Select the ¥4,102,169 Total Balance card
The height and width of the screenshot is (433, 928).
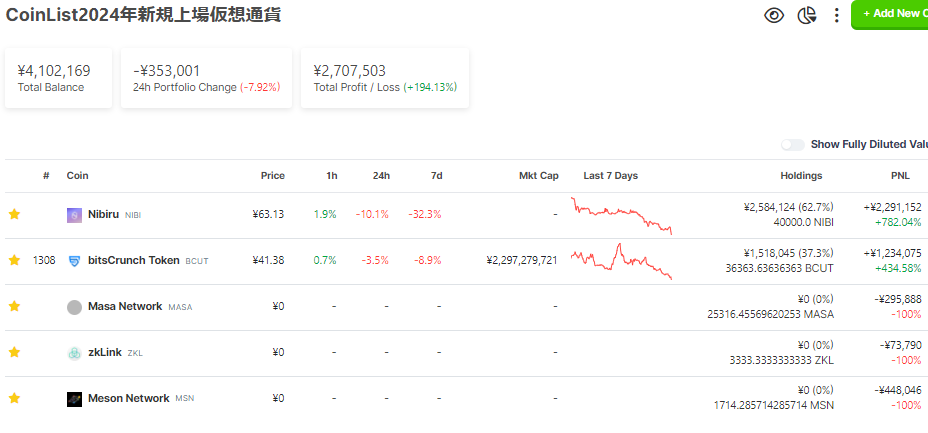pos(58,78)
